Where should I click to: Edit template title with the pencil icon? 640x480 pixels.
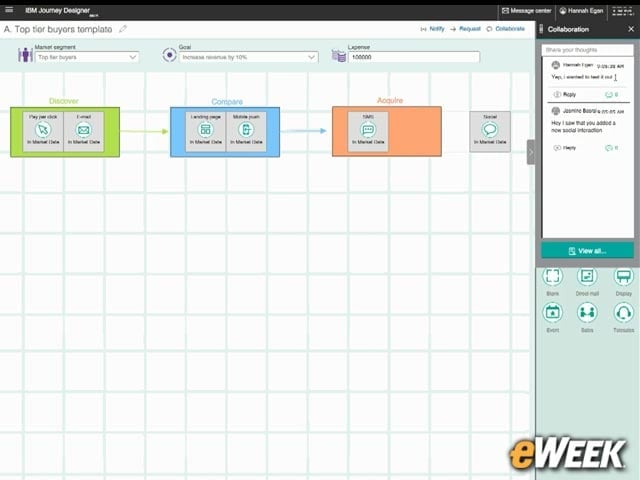(x=123, y=29)
